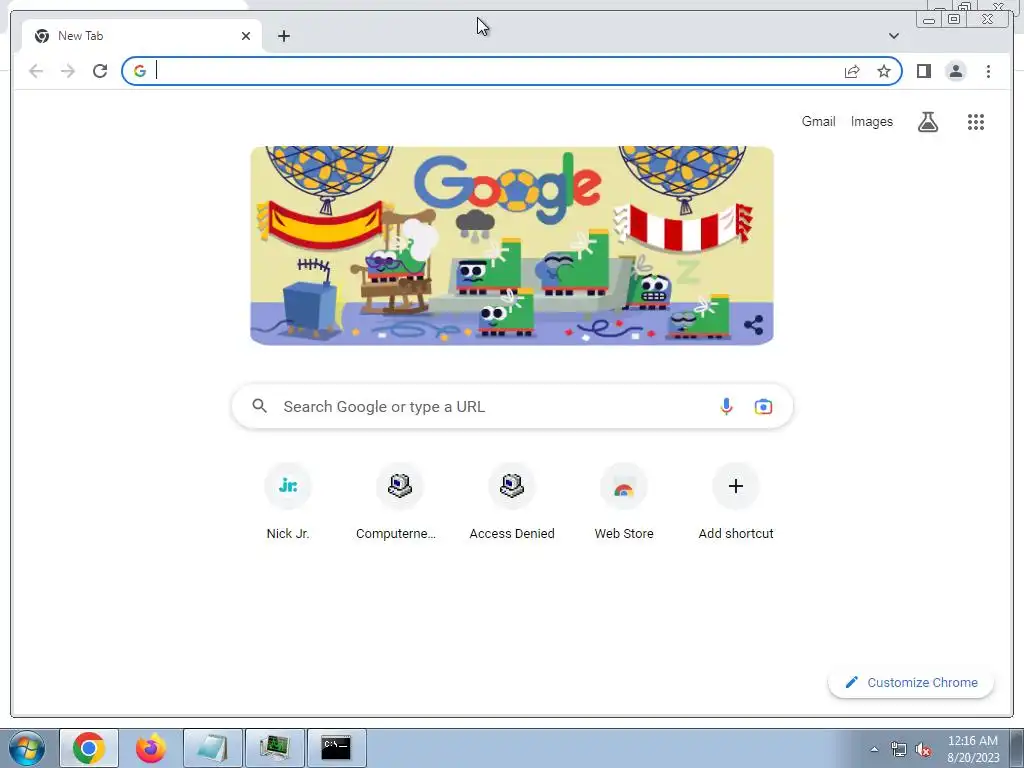Open the Google apps grid
The width and height of the screenshot is (1024, 768).
click(x=976, y=121)
